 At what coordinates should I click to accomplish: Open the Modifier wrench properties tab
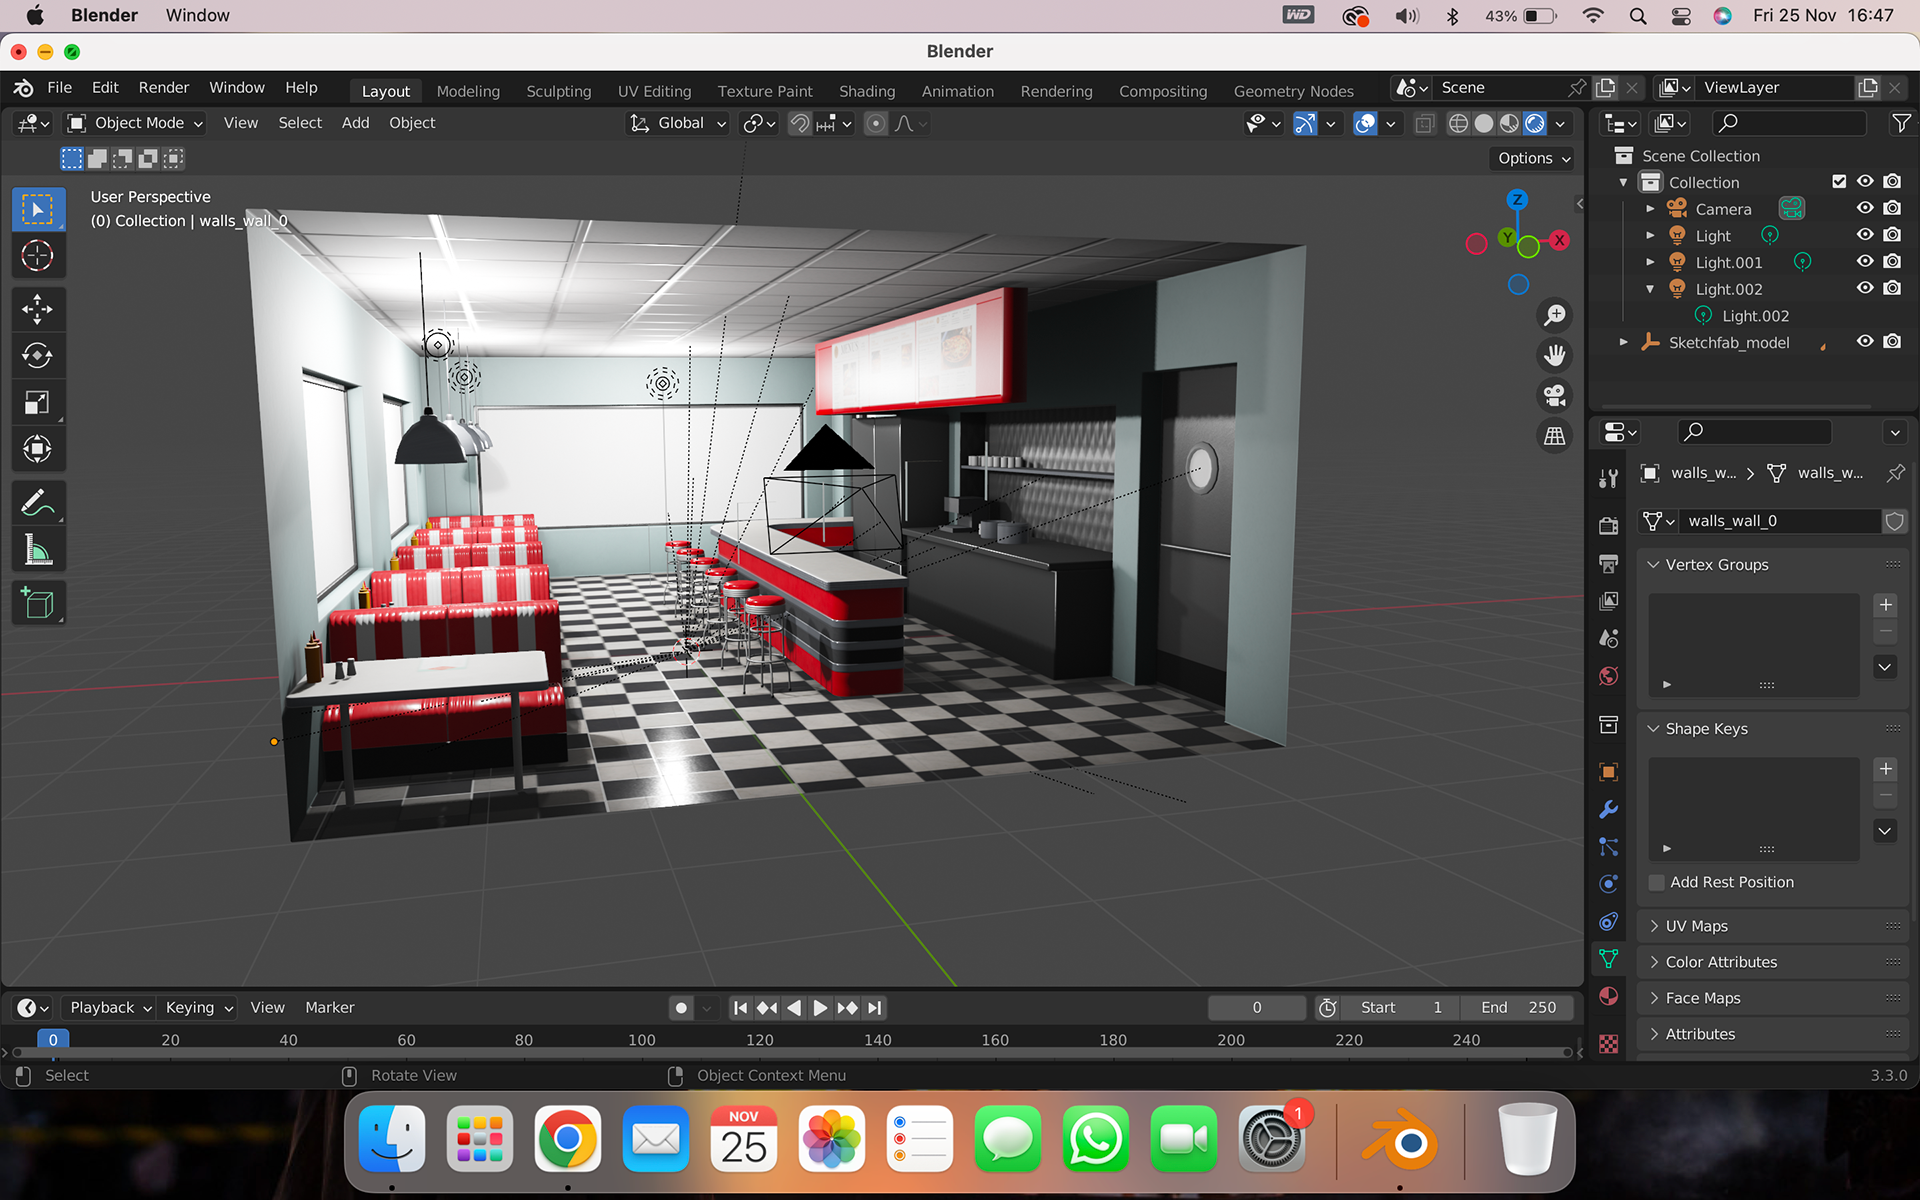pos(1608,809)
